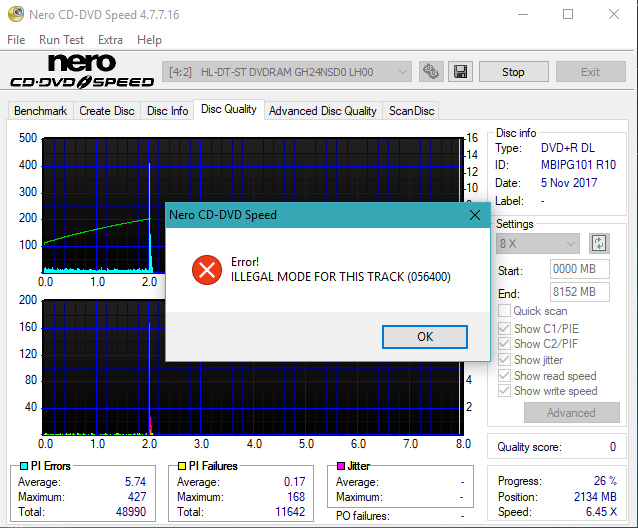638x528 pixels.
Task: Expand the drive selection dropdown
Action: tap(402, 72)
